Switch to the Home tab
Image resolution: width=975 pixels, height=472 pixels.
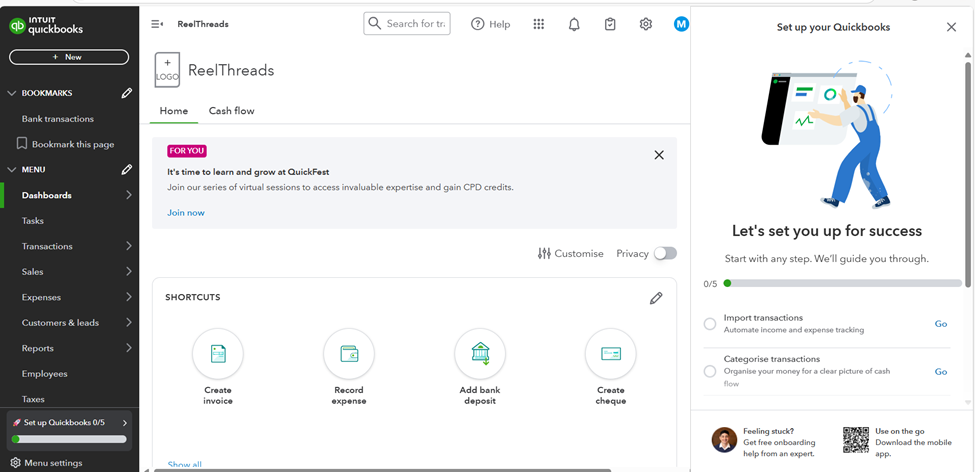coord(173,111)
